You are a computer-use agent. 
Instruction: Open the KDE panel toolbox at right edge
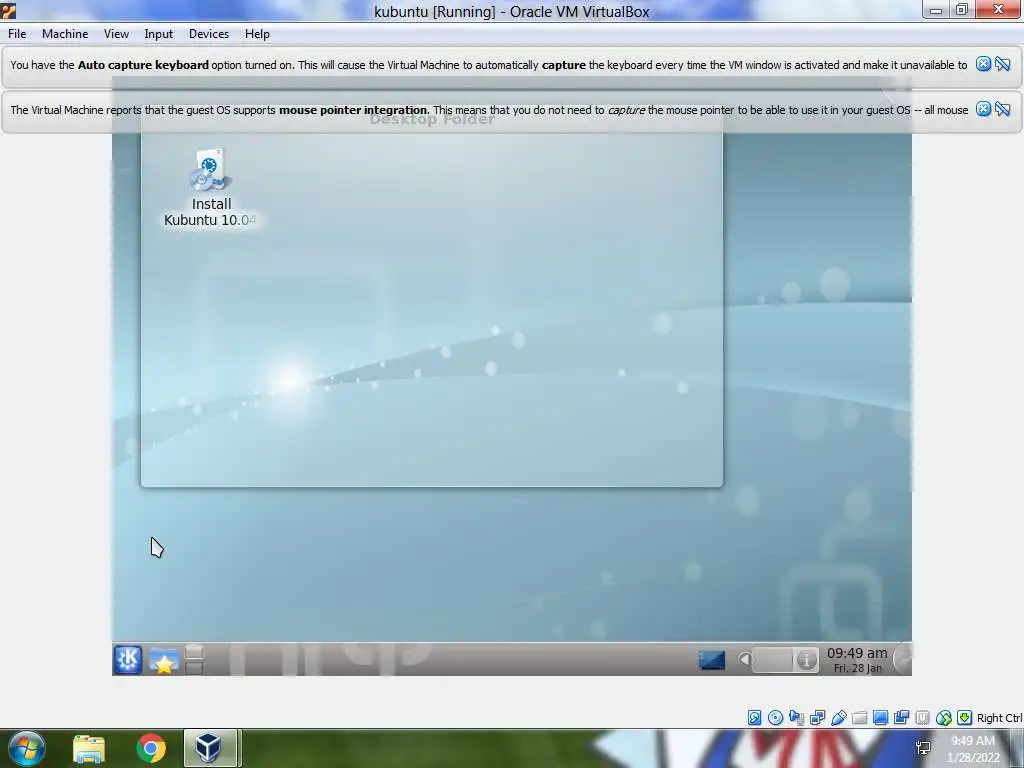click(903, 660)
